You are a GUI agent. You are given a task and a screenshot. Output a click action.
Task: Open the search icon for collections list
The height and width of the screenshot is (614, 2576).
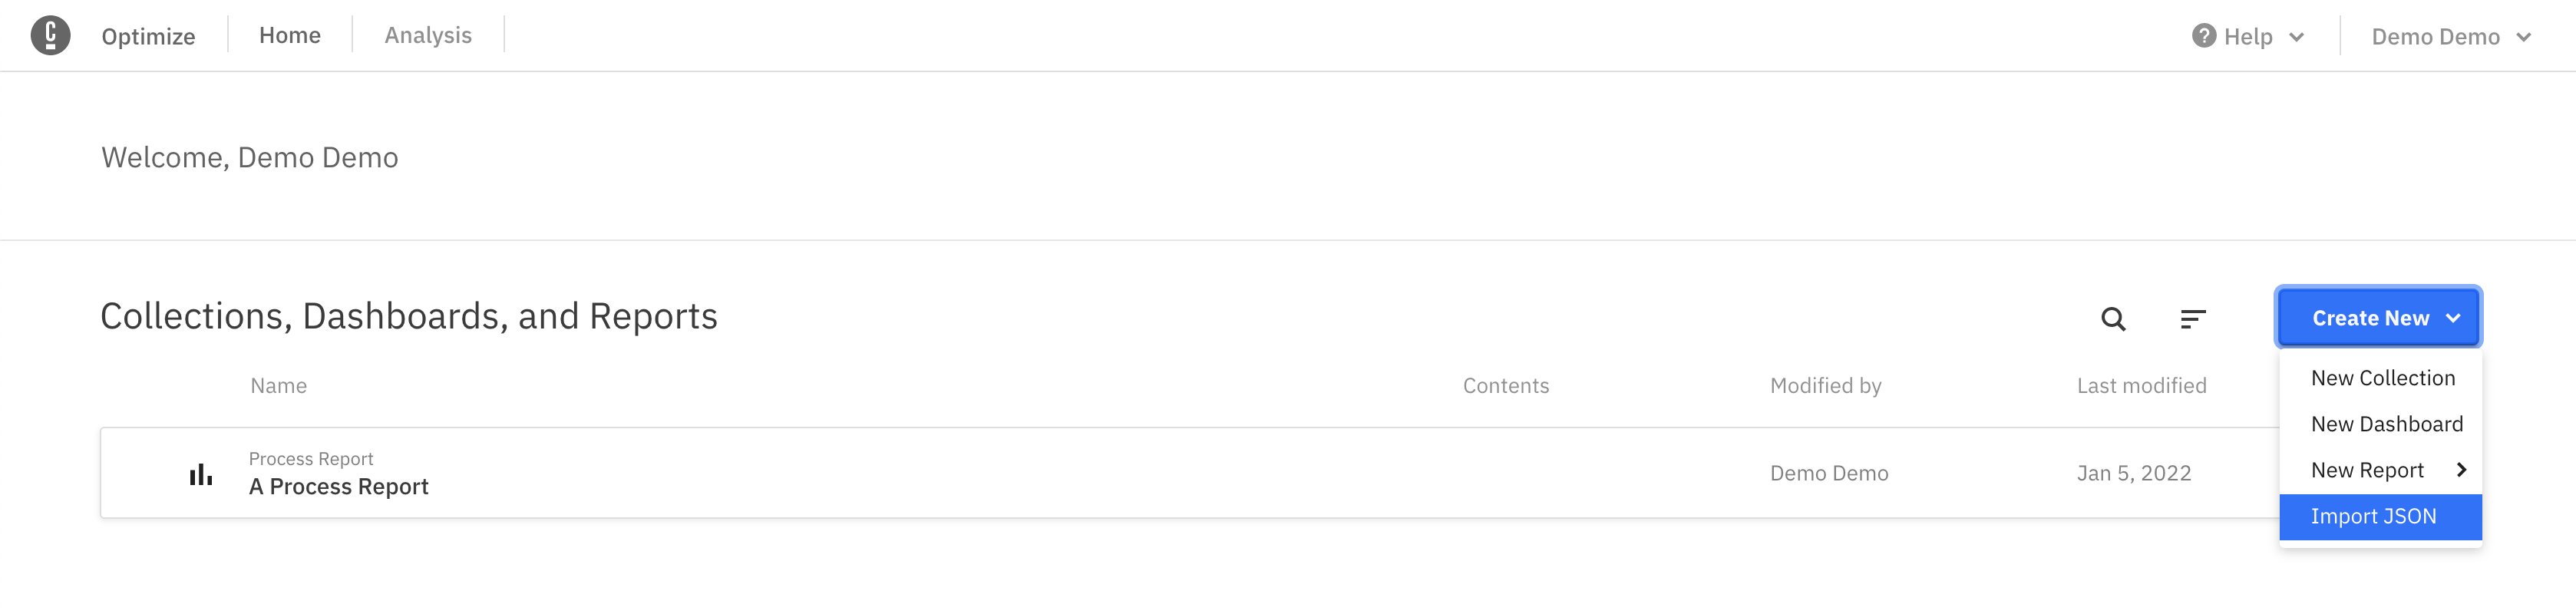point(2113,319)
